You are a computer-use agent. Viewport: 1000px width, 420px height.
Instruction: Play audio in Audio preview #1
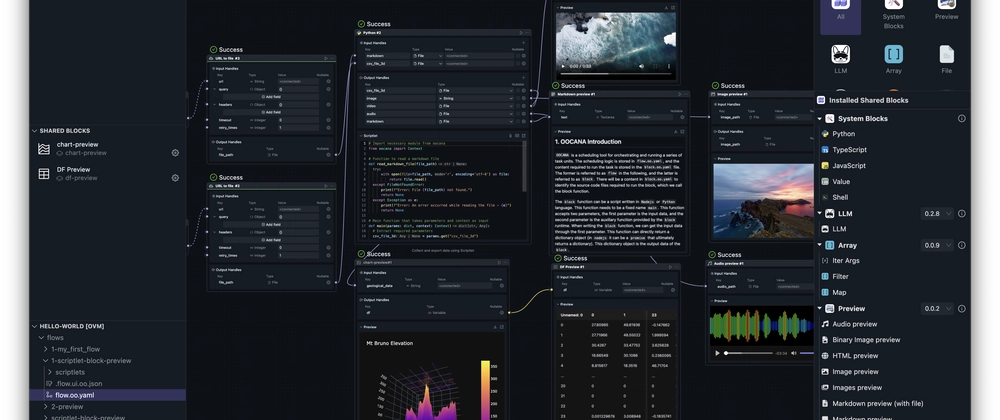pos(717,353)
